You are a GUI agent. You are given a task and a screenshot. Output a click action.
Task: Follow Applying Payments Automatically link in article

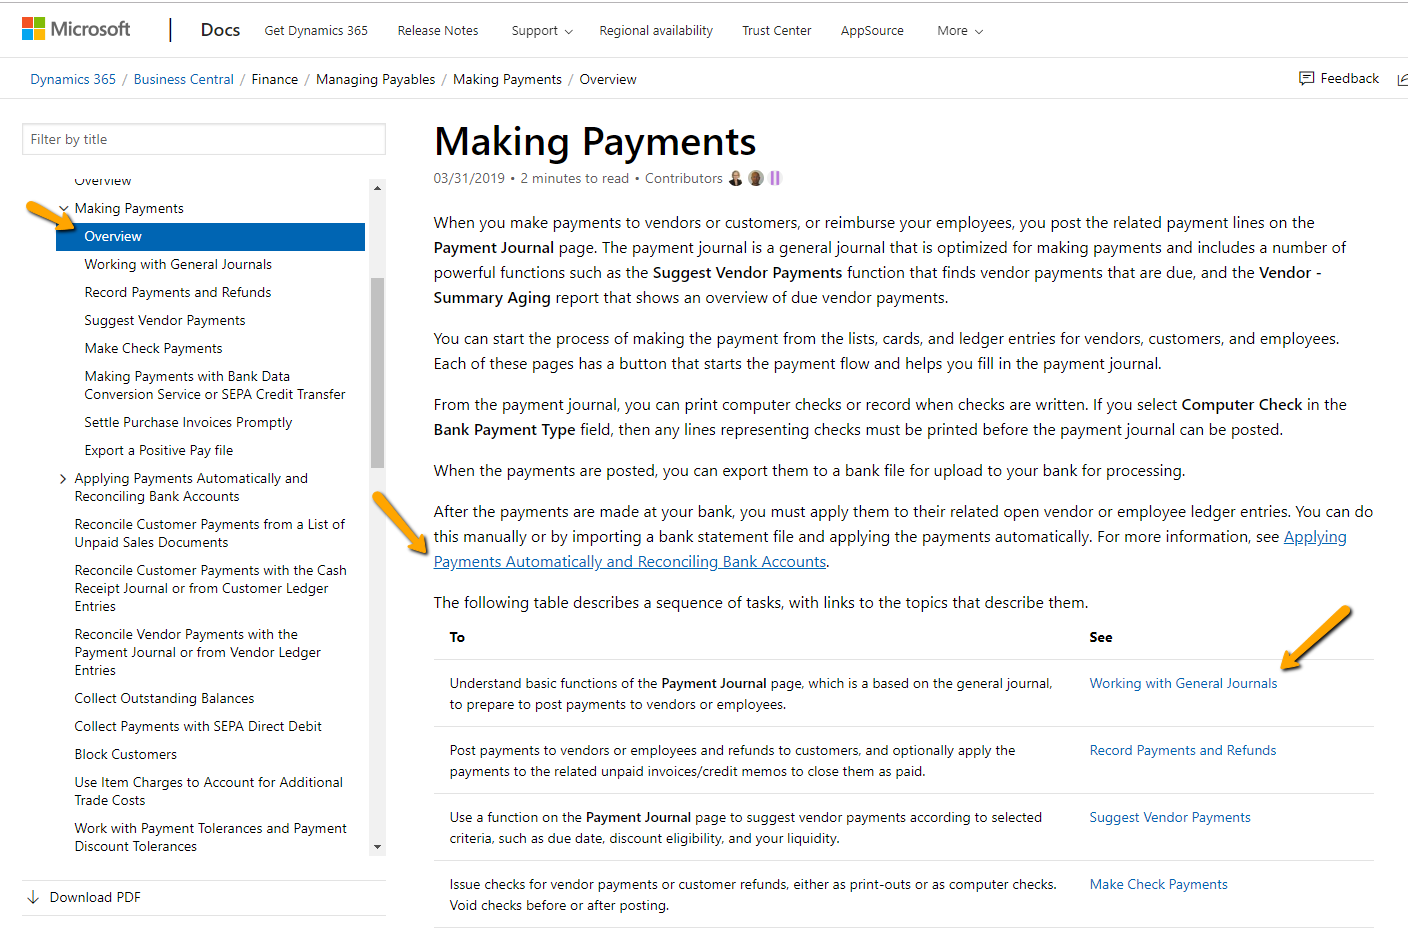pyautogui.click(x=630, y=562)
